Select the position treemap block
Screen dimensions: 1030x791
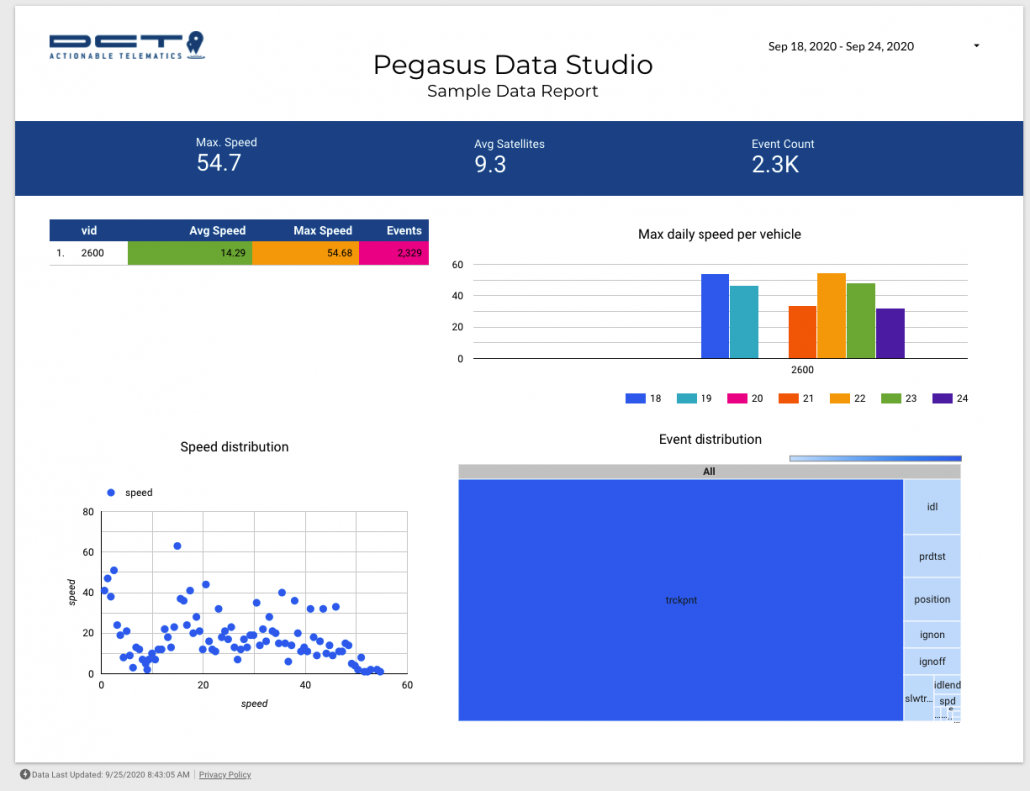click(x=932, y=599)
